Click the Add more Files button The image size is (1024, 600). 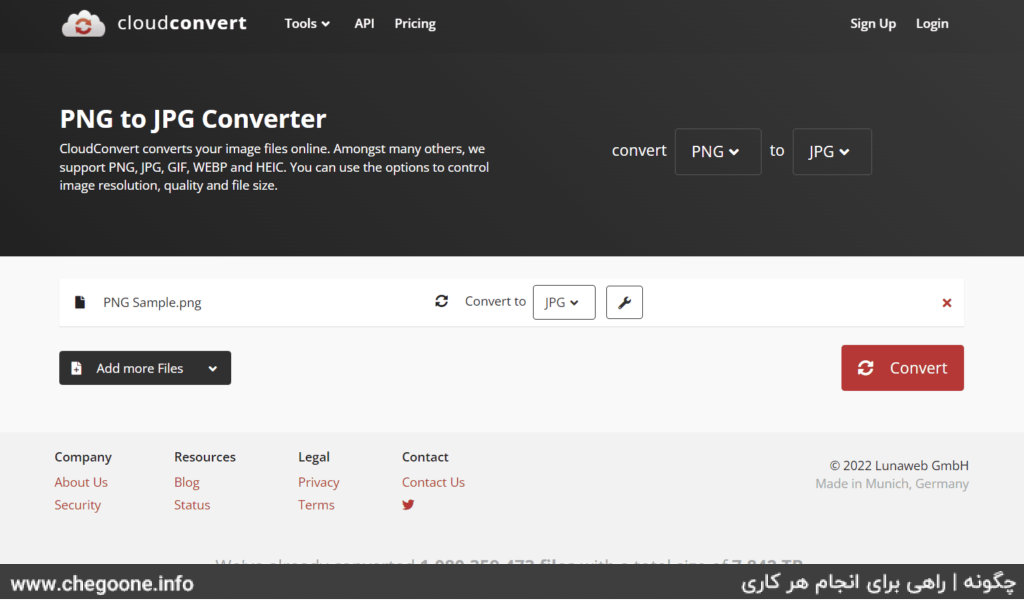tap(145, 368)
